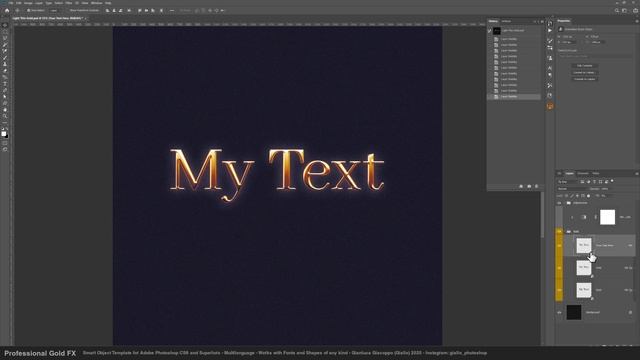Open the Layers panel menu

[x=636, y=173]
